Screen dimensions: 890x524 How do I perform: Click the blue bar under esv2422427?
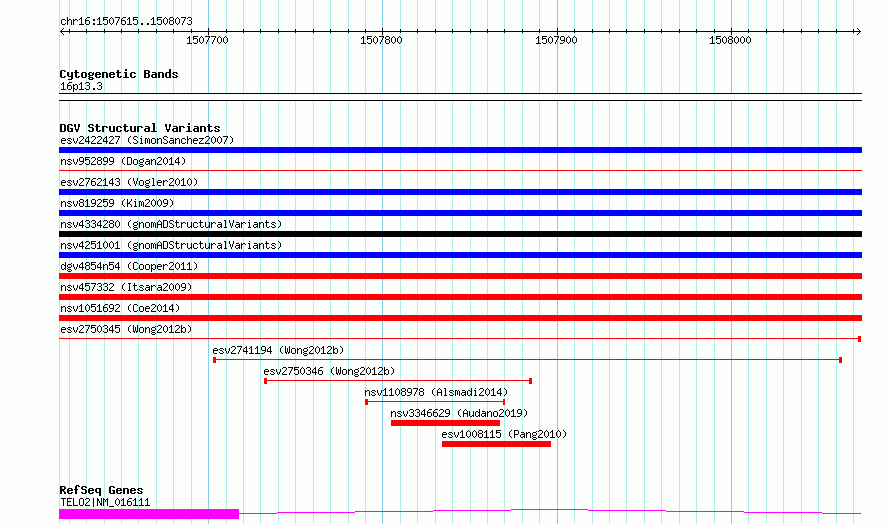pyautogui.click(x=460, y=150)
